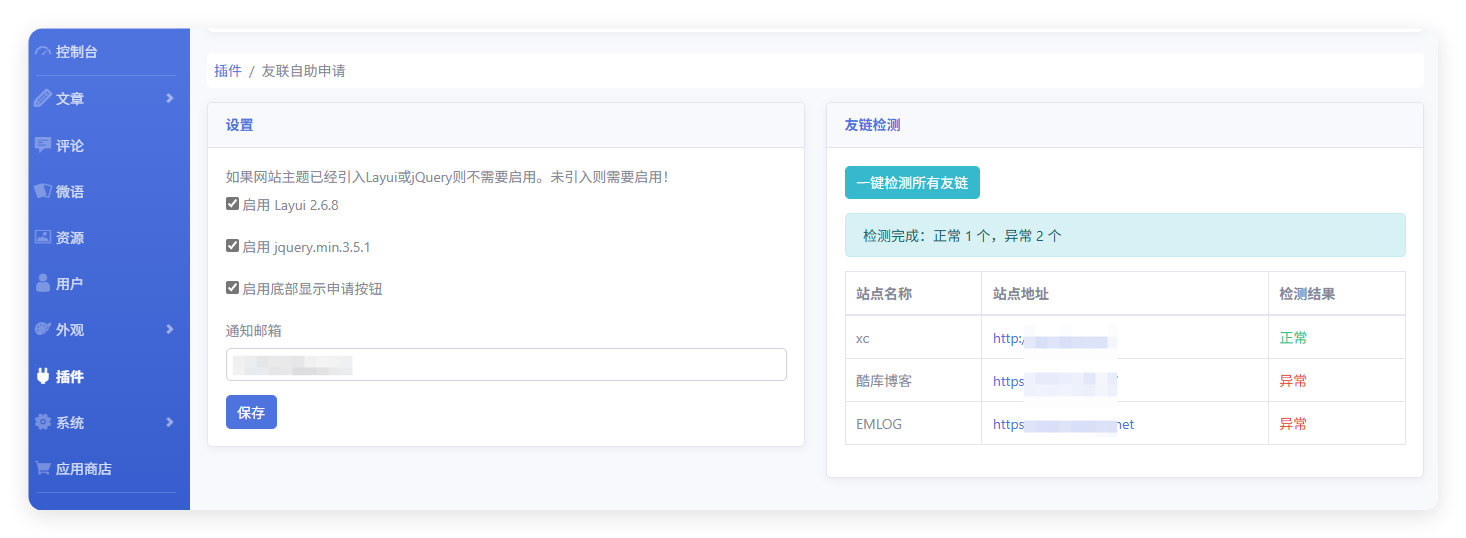Select the 插件 plug icon

(x=42, y=376)
